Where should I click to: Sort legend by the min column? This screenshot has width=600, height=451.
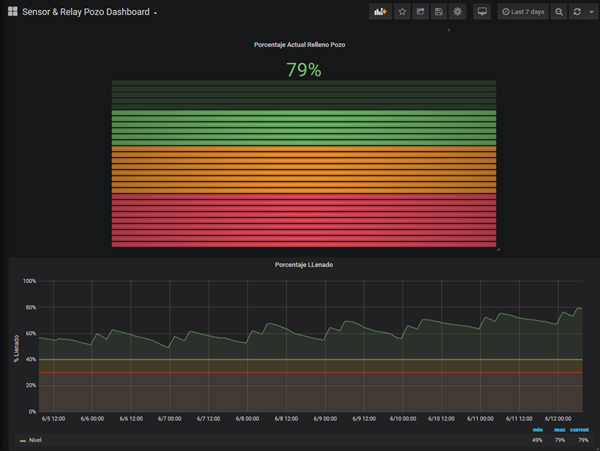click(x=536, y=429)
